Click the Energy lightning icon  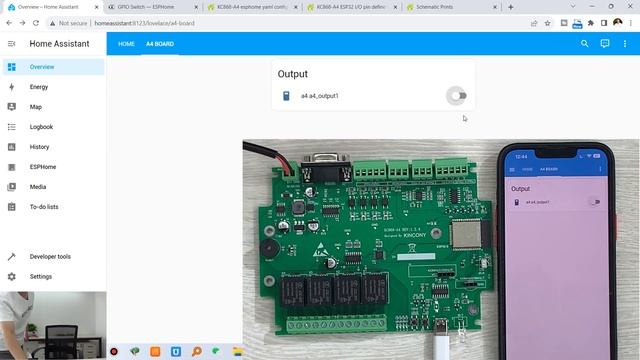[x=11, y=87]
